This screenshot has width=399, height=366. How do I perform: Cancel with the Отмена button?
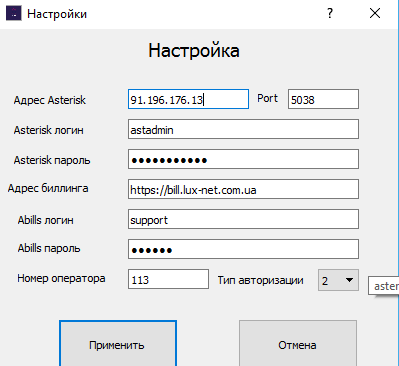pyautogui.click(x=298, y=344)
